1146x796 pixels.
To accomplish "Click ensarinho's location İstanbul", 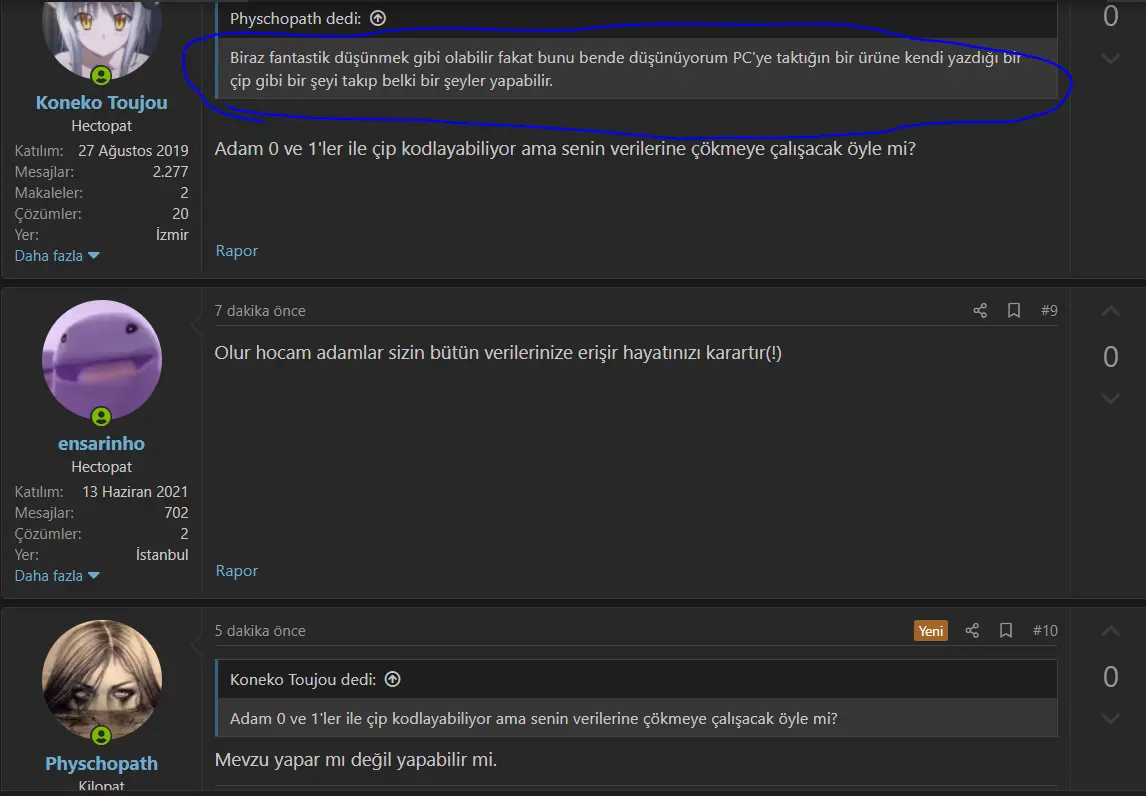I will (162, 555).
